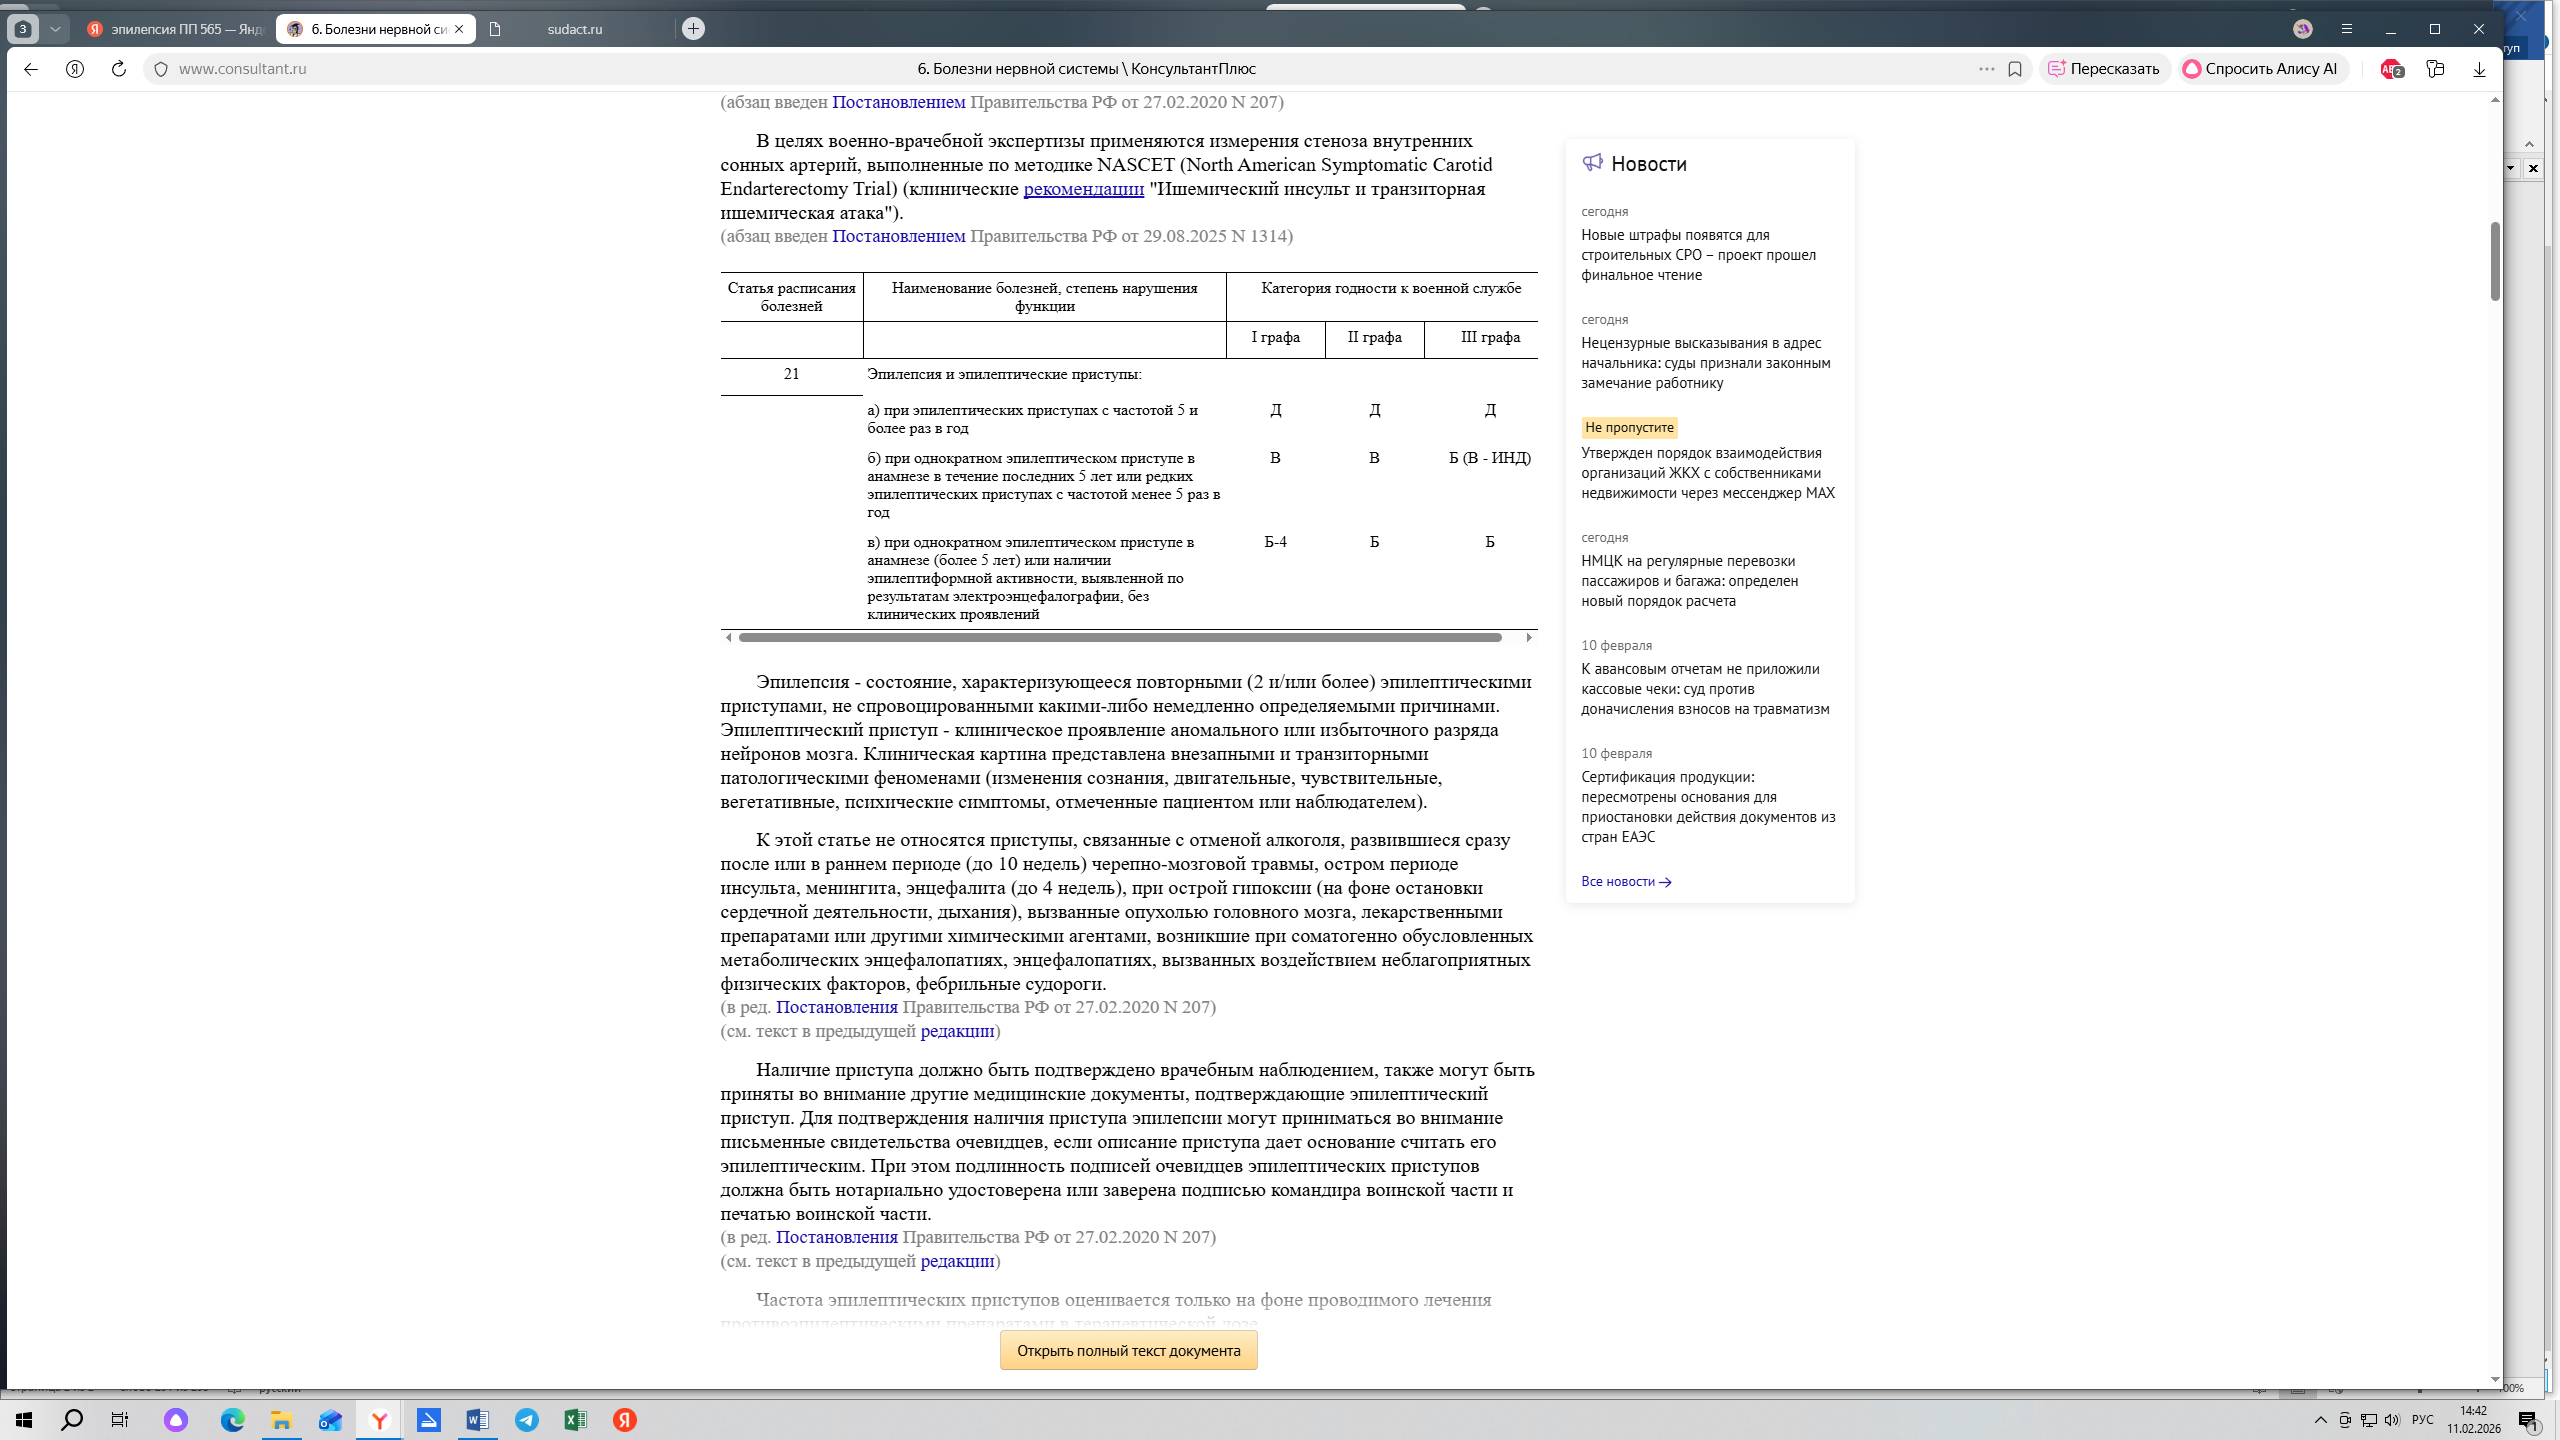Screen dimensions: 2560x1440
Task: Switch to the sudact.ru tab
Action: pyautogui.click(x=575, y=29)
